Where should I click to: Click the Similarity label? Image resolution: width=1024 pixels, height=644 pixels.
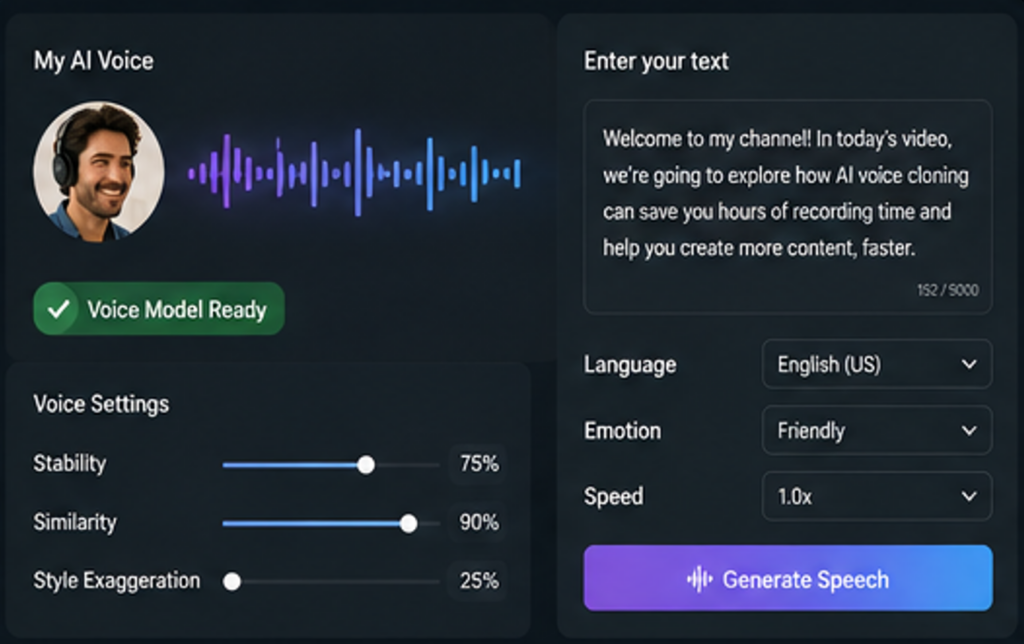tap(75, 523)
